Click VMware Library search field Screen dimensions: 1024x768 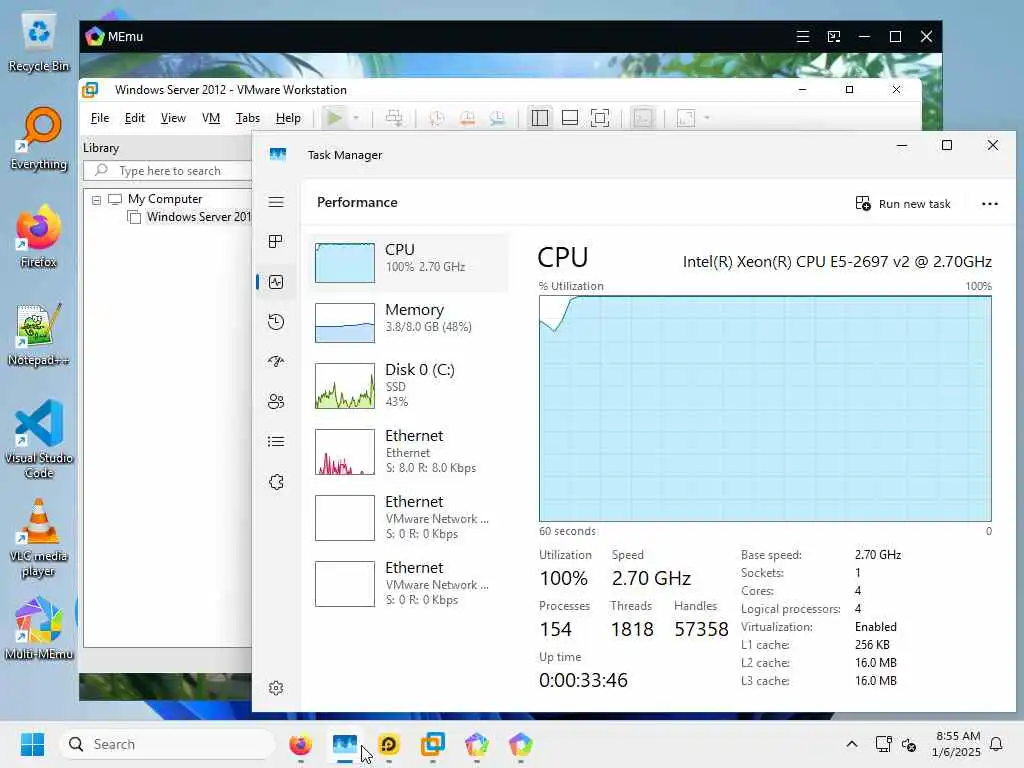pos(168,170)
